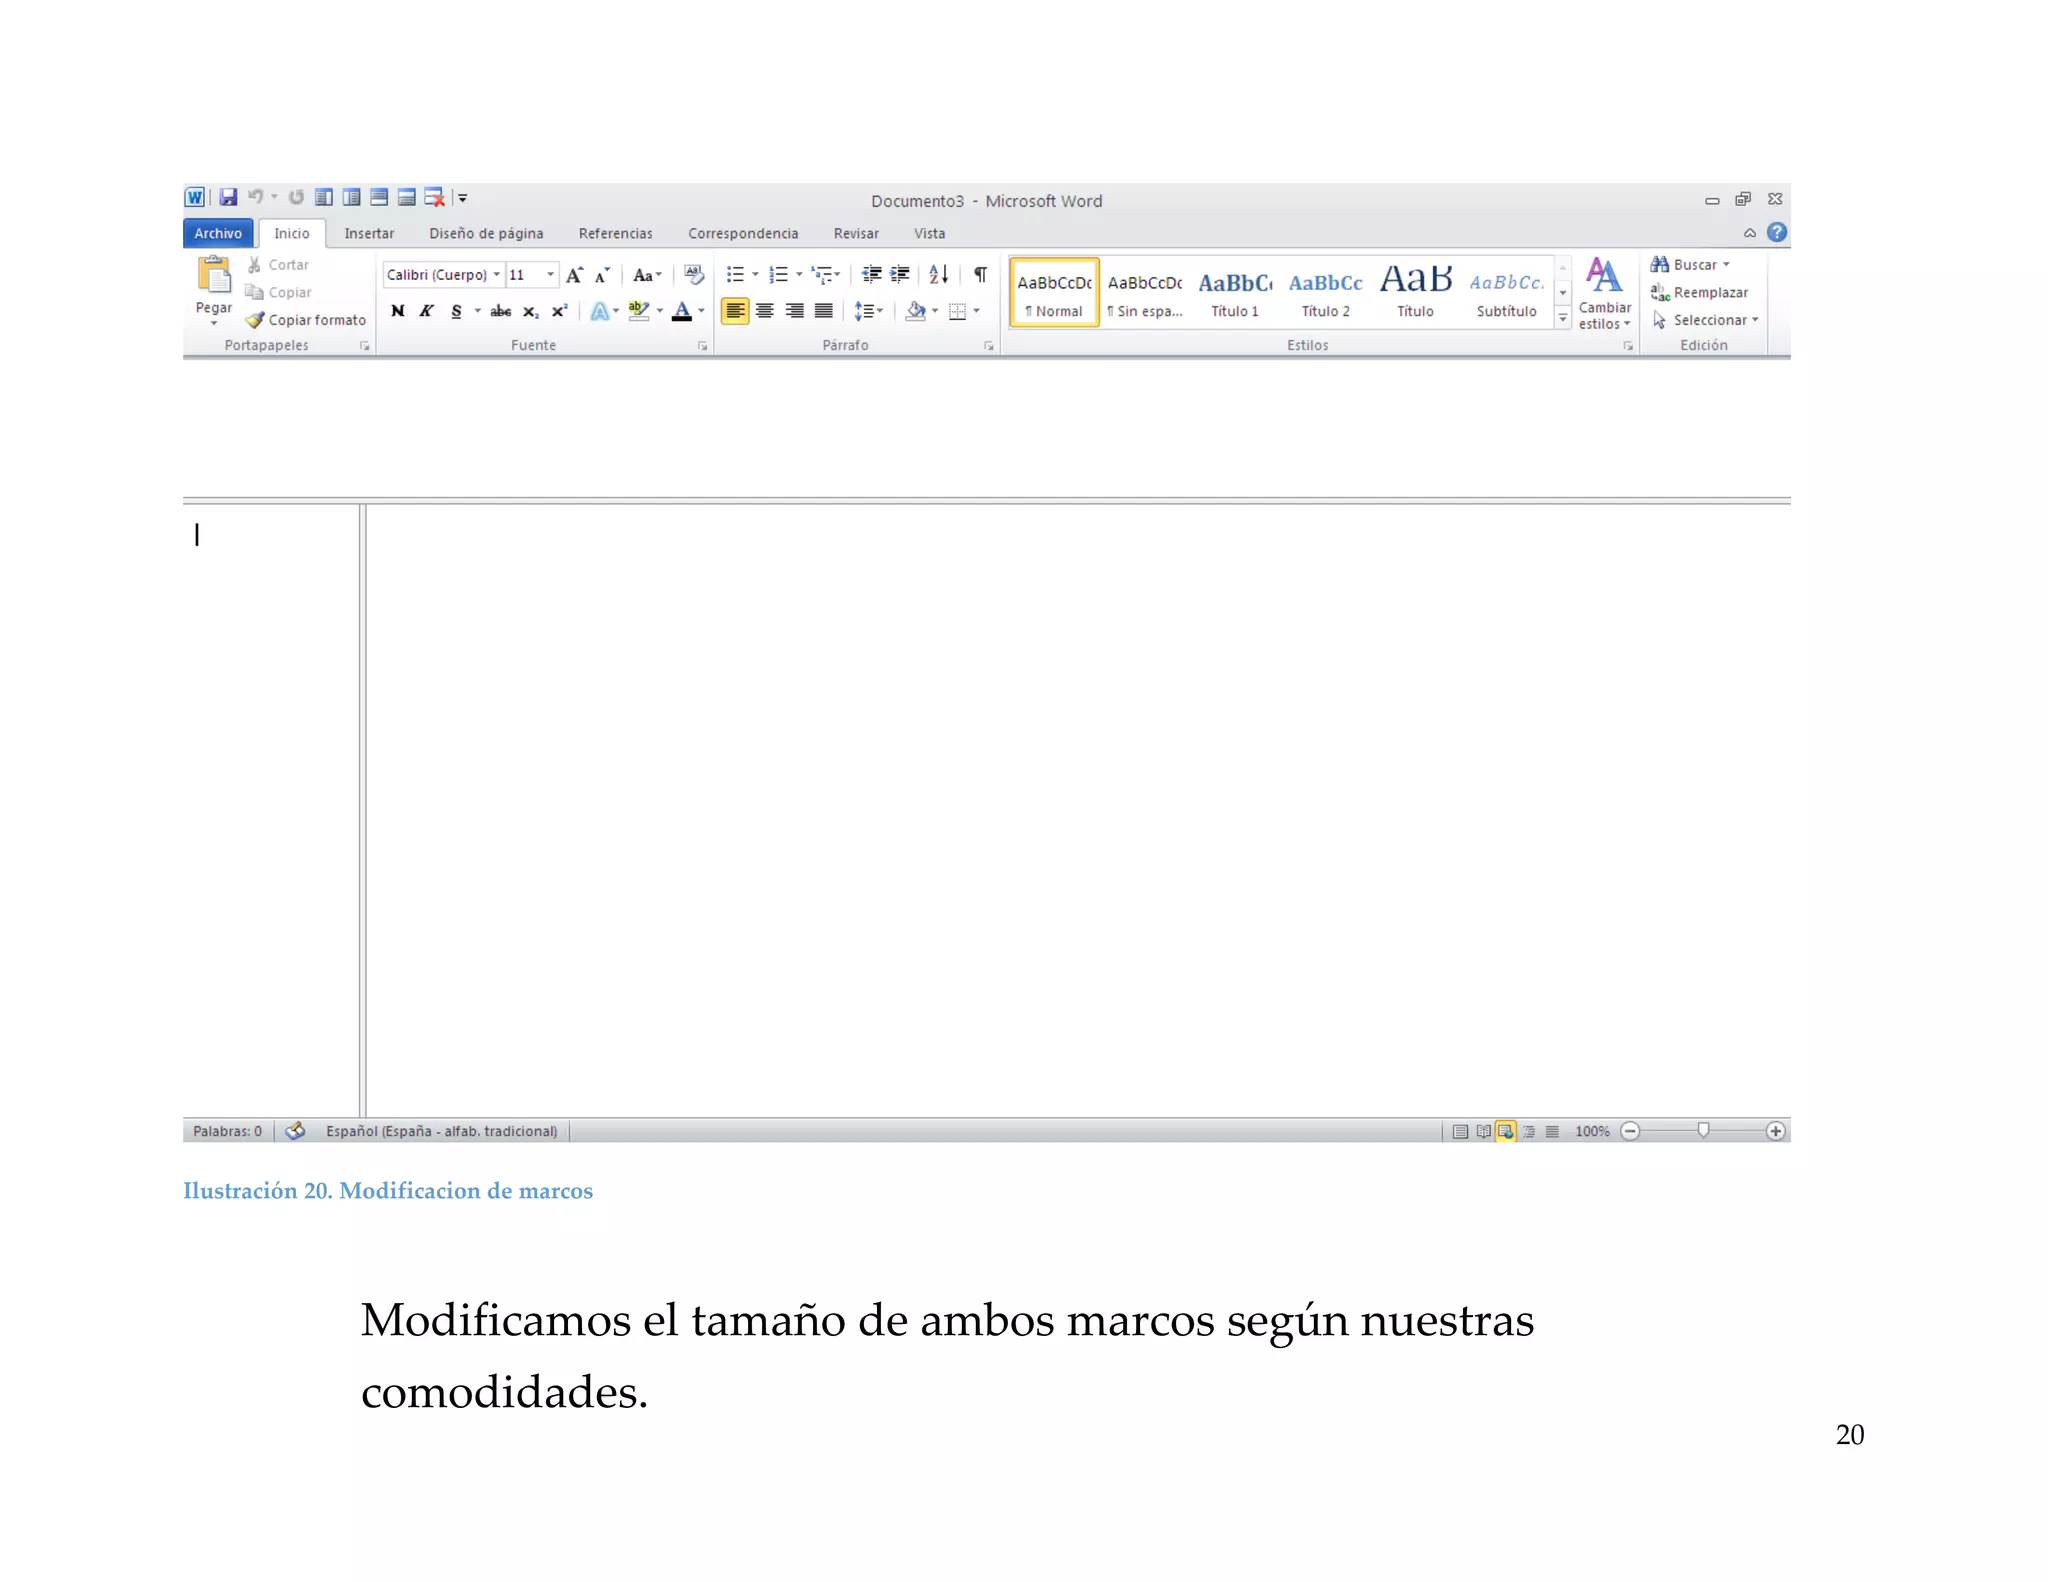Open the Calibri (Cuerpo) font dropdown
The image size is (2048, 1582).
point(496,274)
